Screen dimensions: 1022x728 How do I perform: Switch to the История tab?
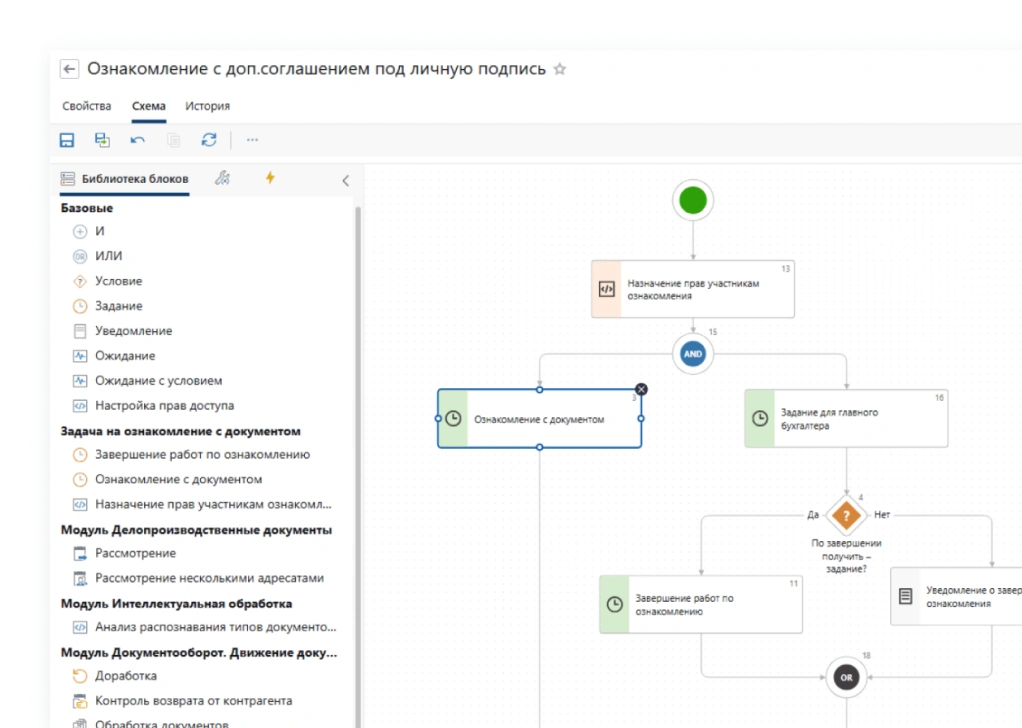coord(207,106)
